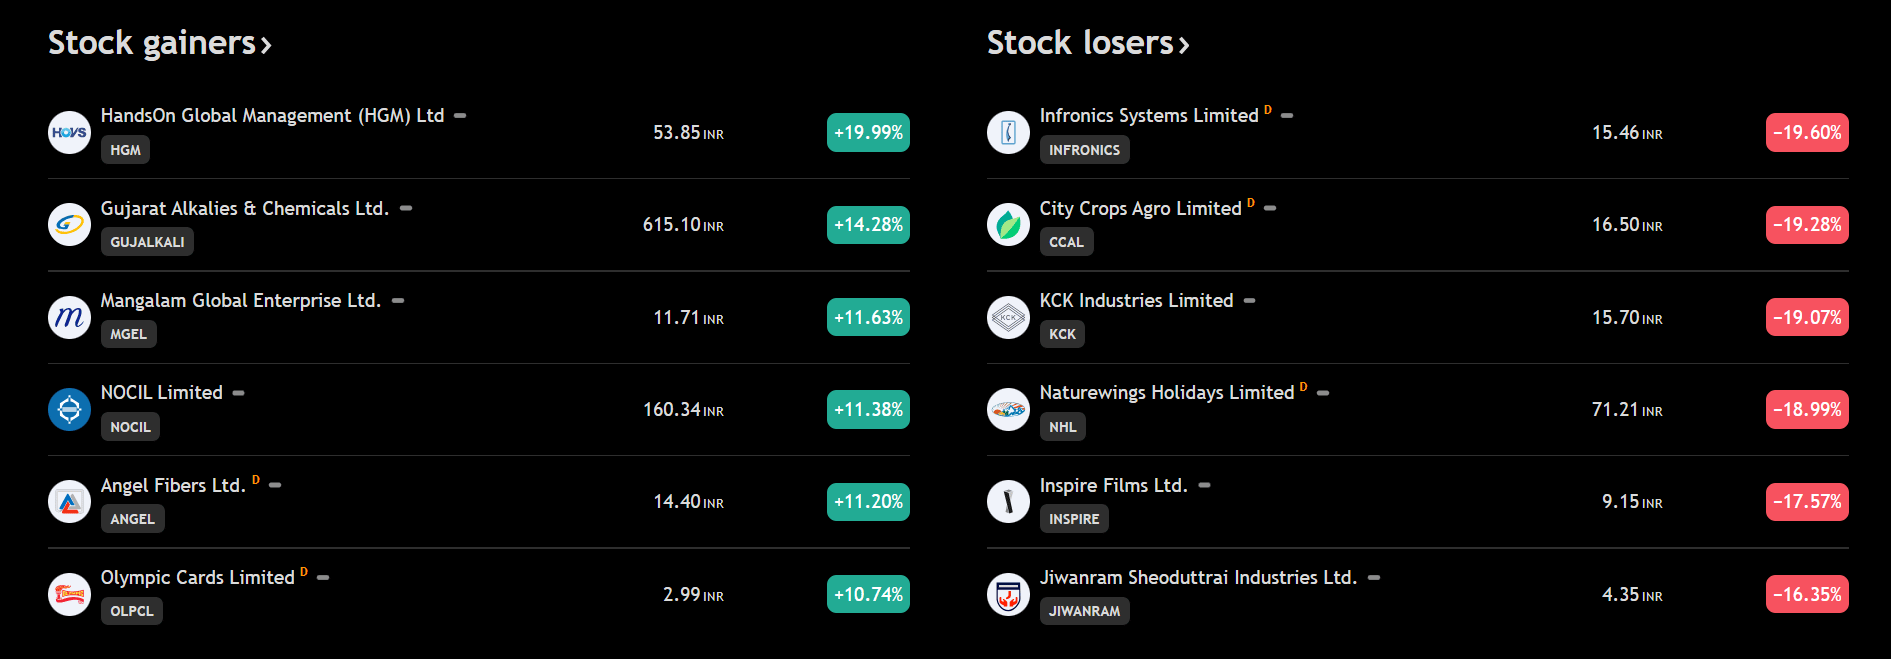
Task: Open the Infronics Systems Limited link
Action: pos(1149,115)
